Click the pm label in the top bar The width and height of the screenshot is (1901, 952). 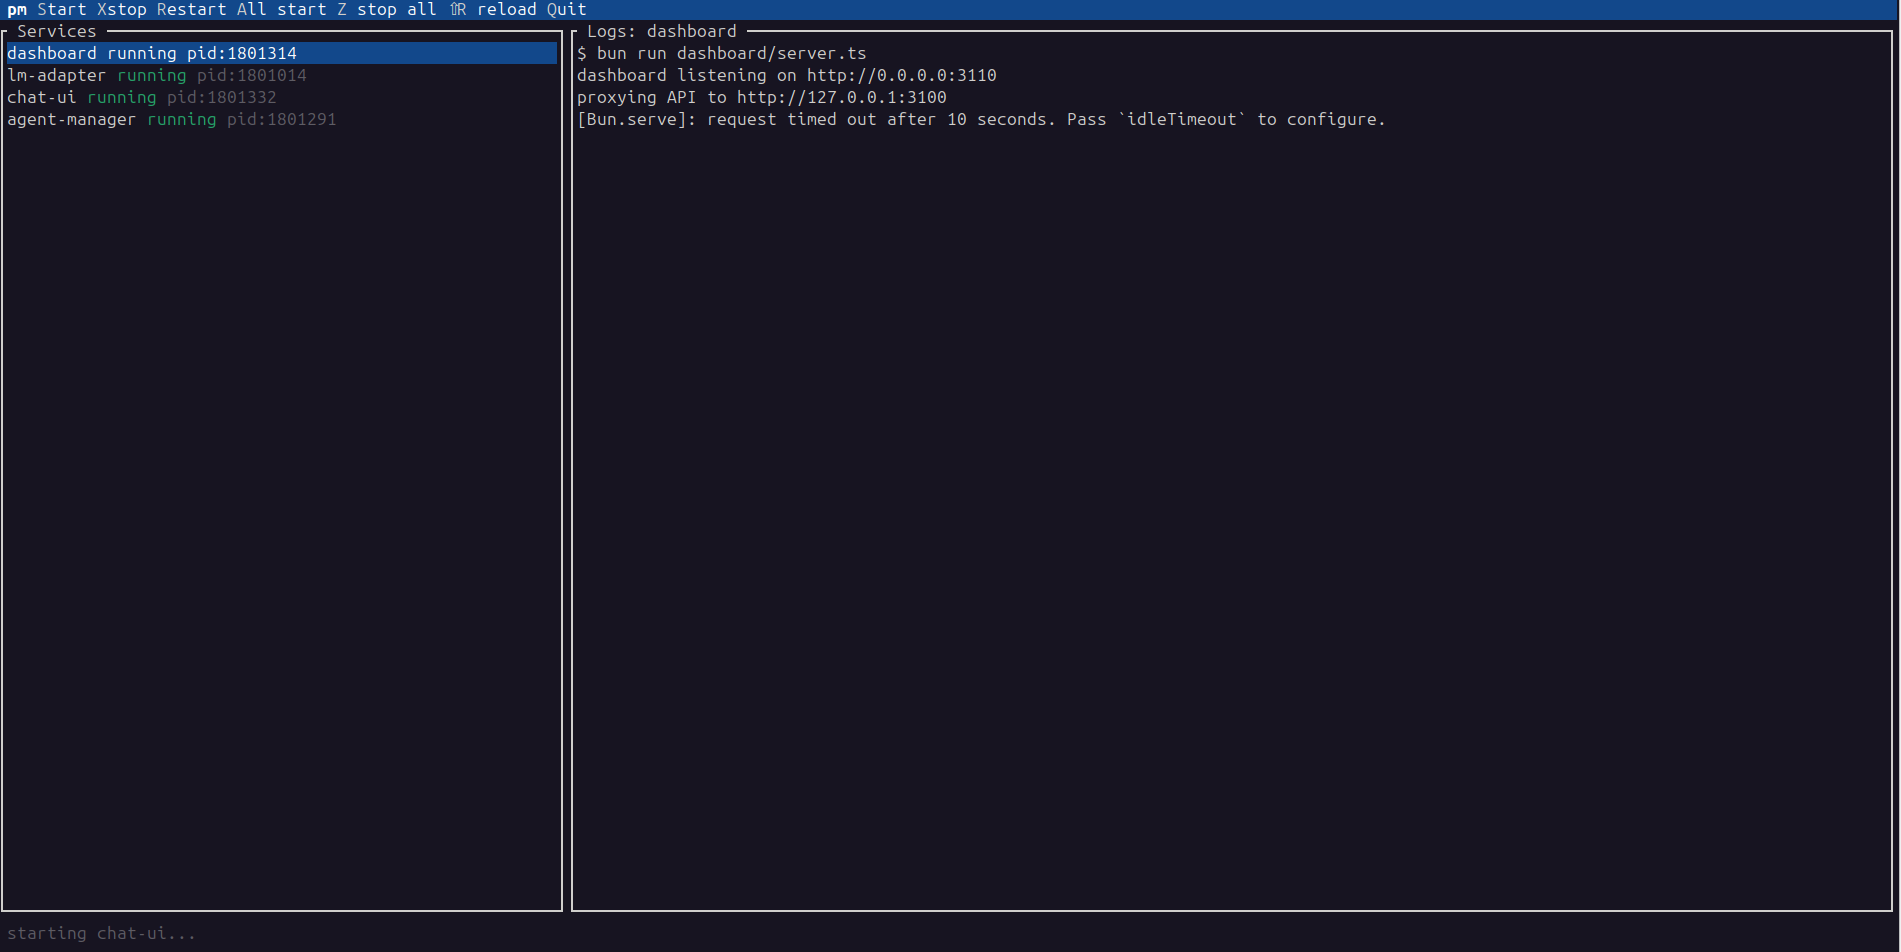17,10
